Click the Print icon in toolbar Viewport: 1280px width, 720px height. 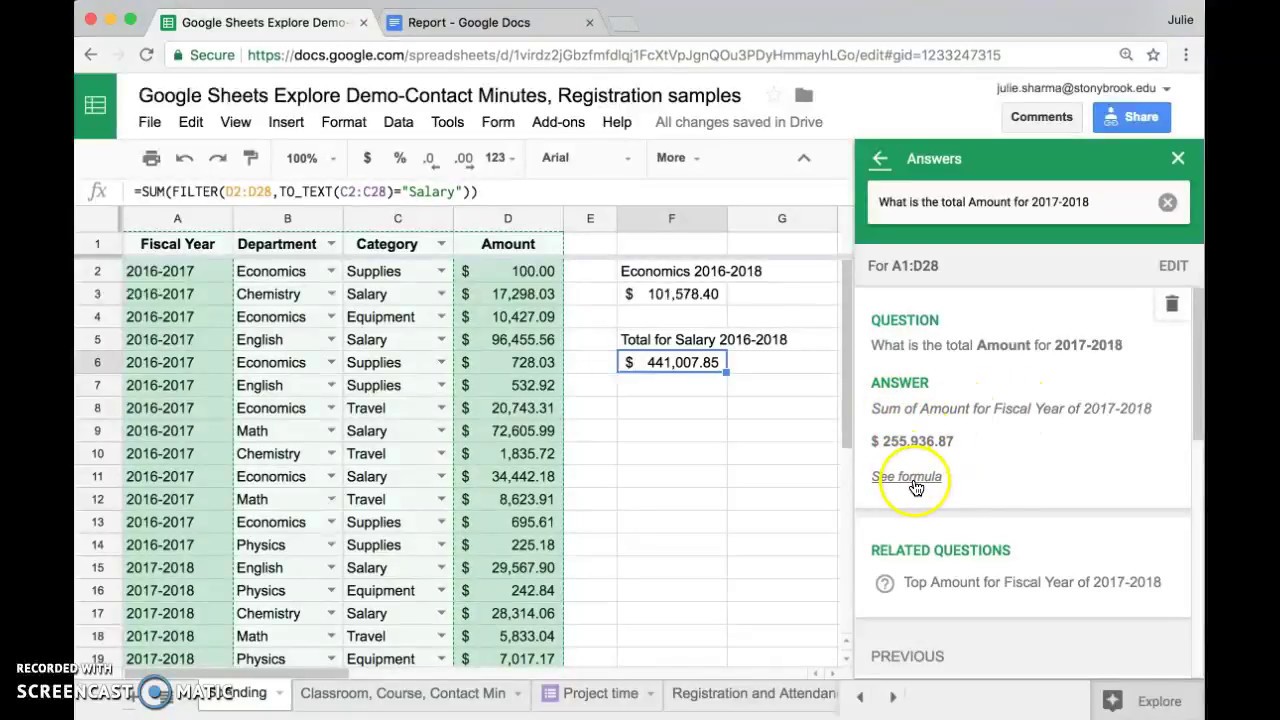[x=151, y=158]
